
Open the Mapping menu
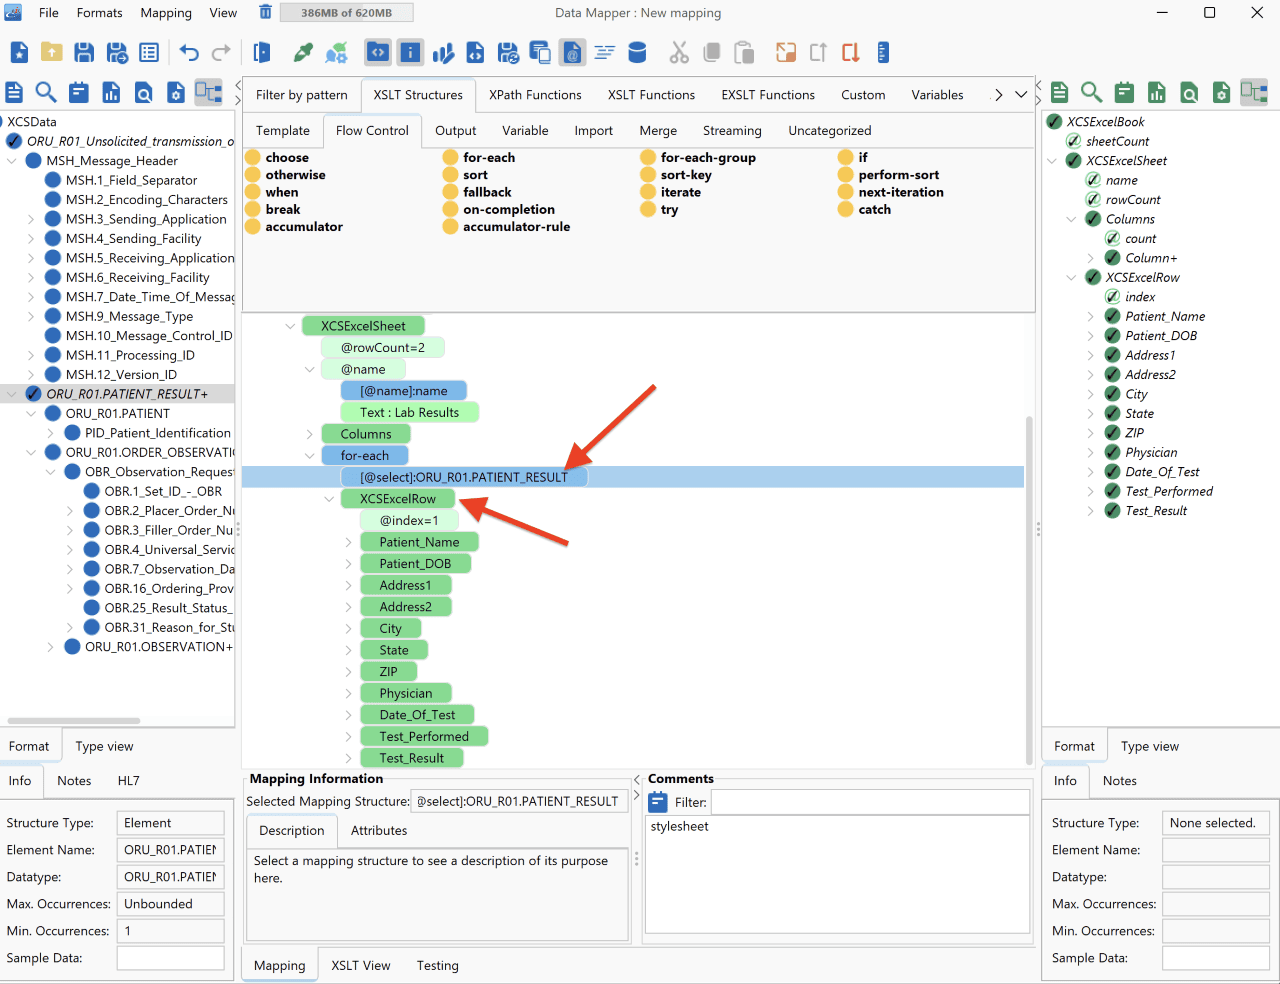[x=166, y=13]
